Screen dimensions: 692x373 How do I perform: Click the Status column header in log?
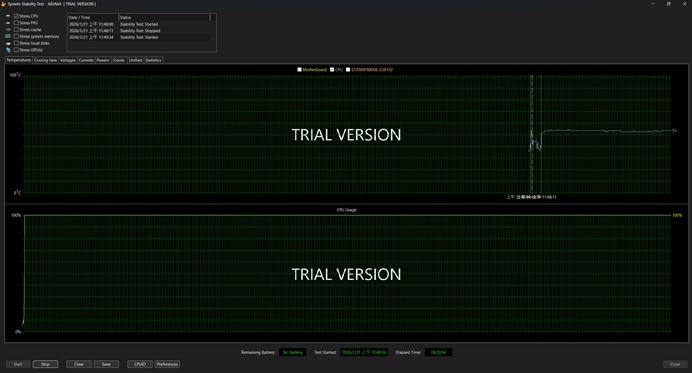164,18
